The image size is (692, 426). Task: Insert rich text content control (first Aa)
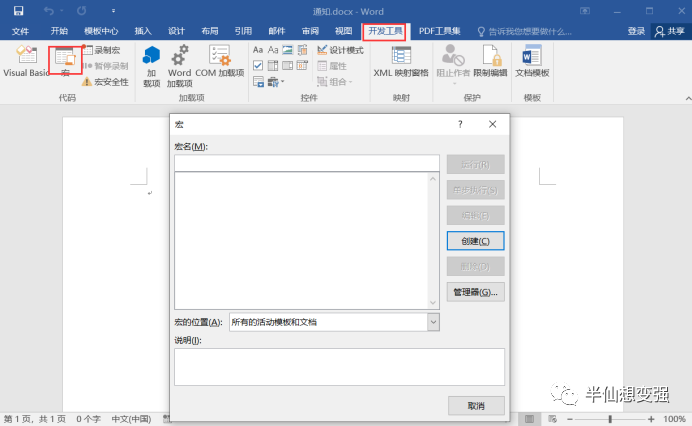coord(258,50)
